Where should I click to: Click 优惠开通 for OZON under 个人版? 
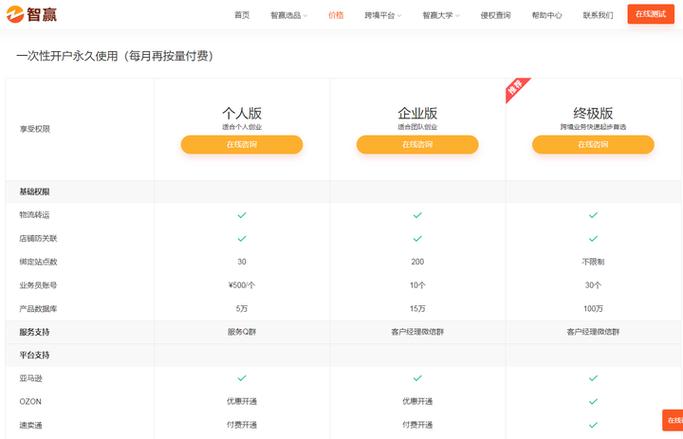[242, 402]
